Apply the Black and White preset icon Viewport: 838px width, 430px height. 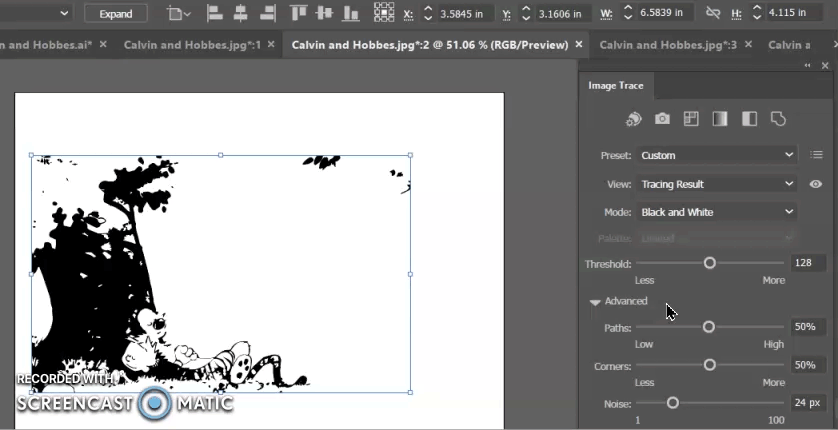coord(749,119)
